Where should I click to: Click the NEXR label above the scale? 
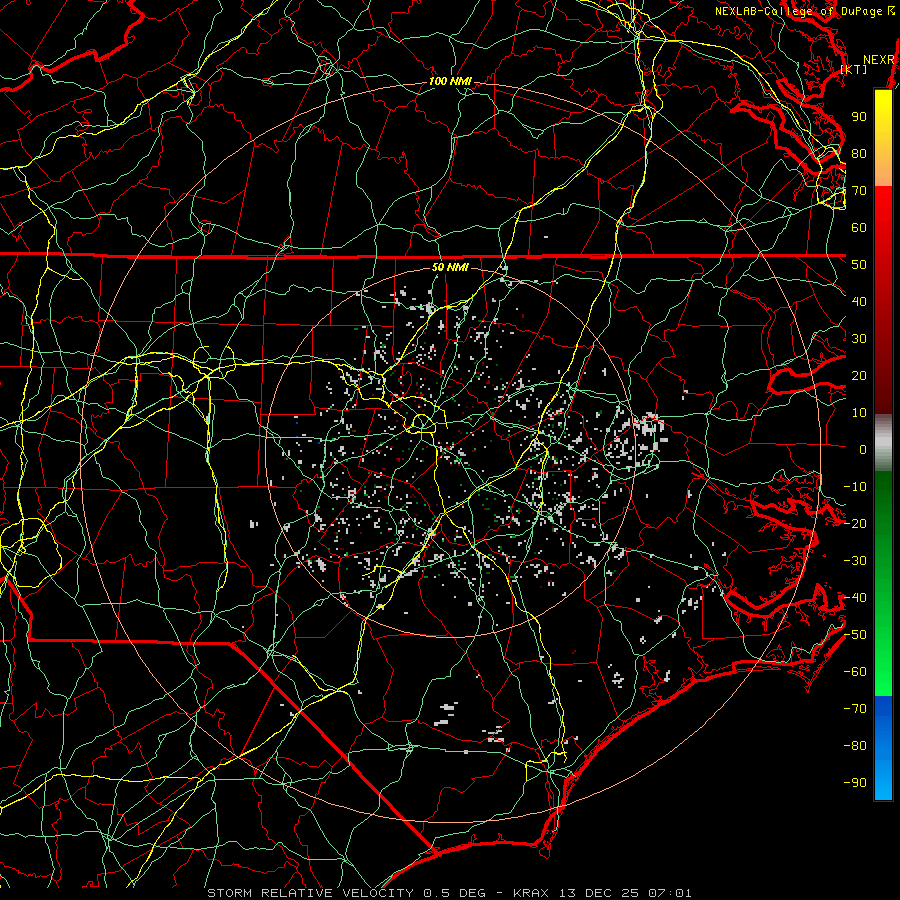pos(879,60)
